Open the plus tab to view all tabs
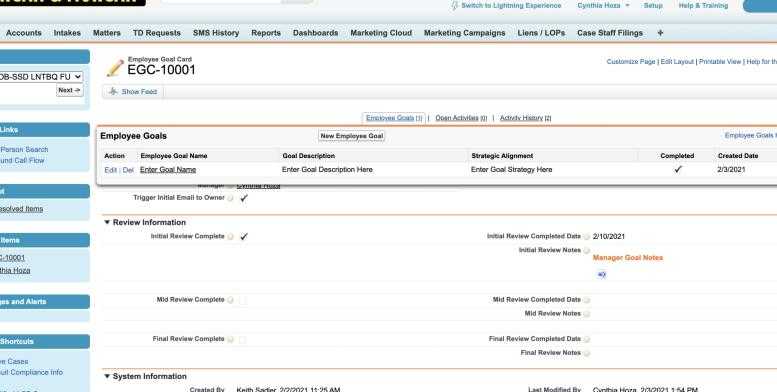The image size is (777, 392). click(660, 33)
